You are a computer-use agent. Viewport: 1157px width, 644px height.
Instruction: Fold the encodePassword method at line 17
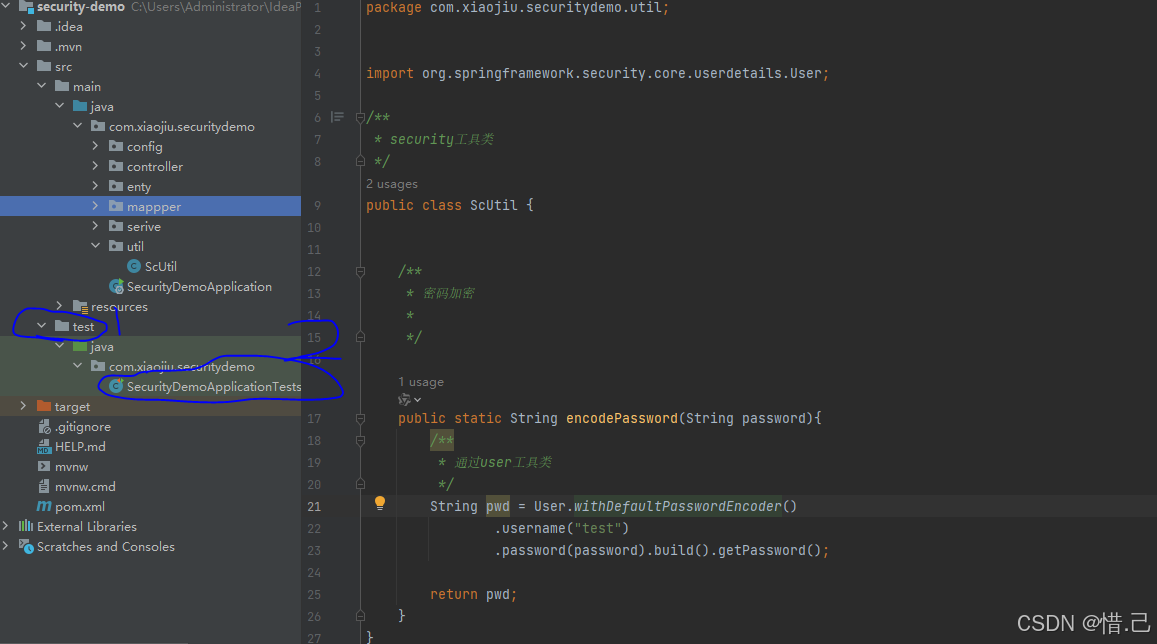coord(360,418)
